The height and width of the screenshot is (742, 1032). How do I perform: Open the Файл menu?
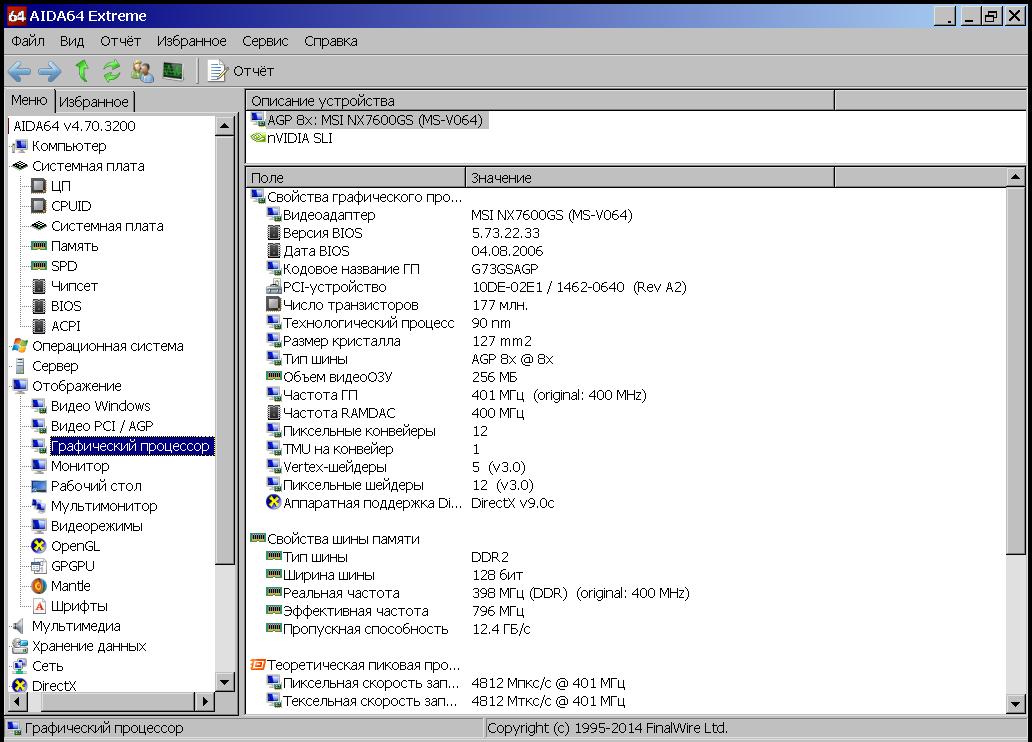tap(28, 41)
